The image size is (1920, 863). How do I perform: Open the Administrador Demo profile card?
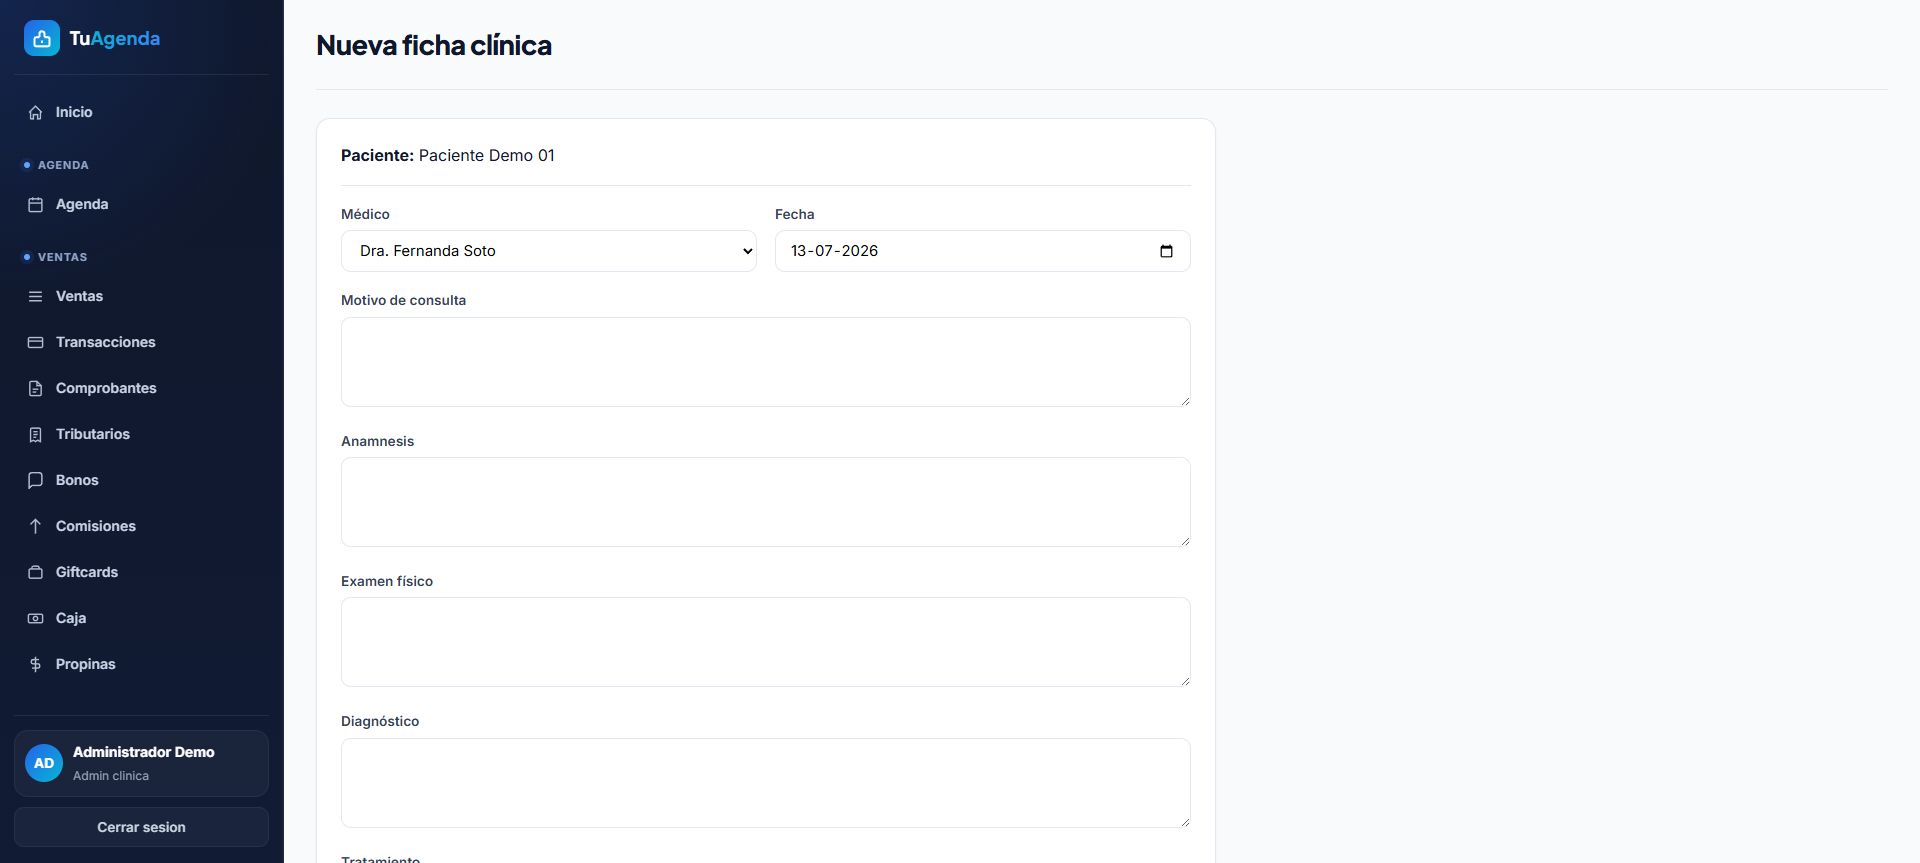(x=141, y=763)
